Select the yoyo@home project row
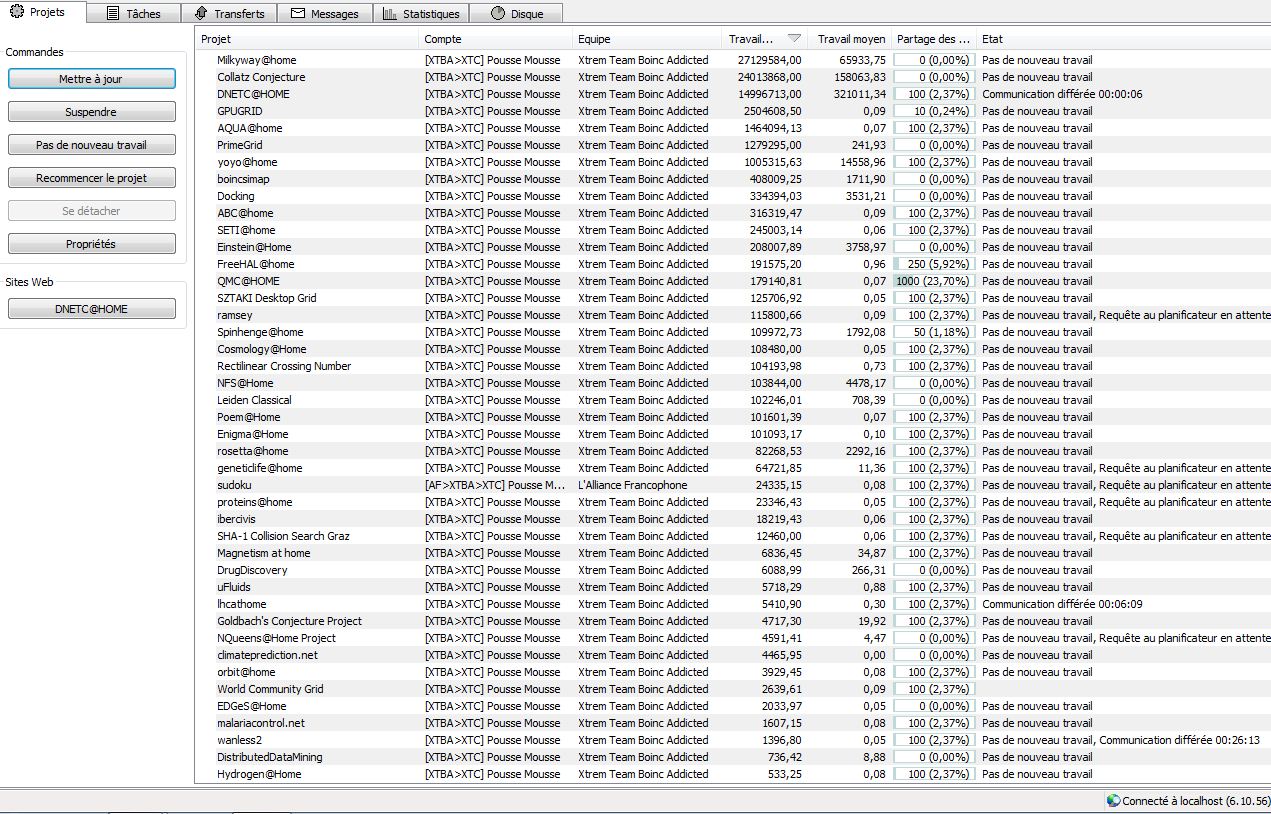The width and height of the screenshot is (1271, 814). pyautogui.click(x=733, y=162)
